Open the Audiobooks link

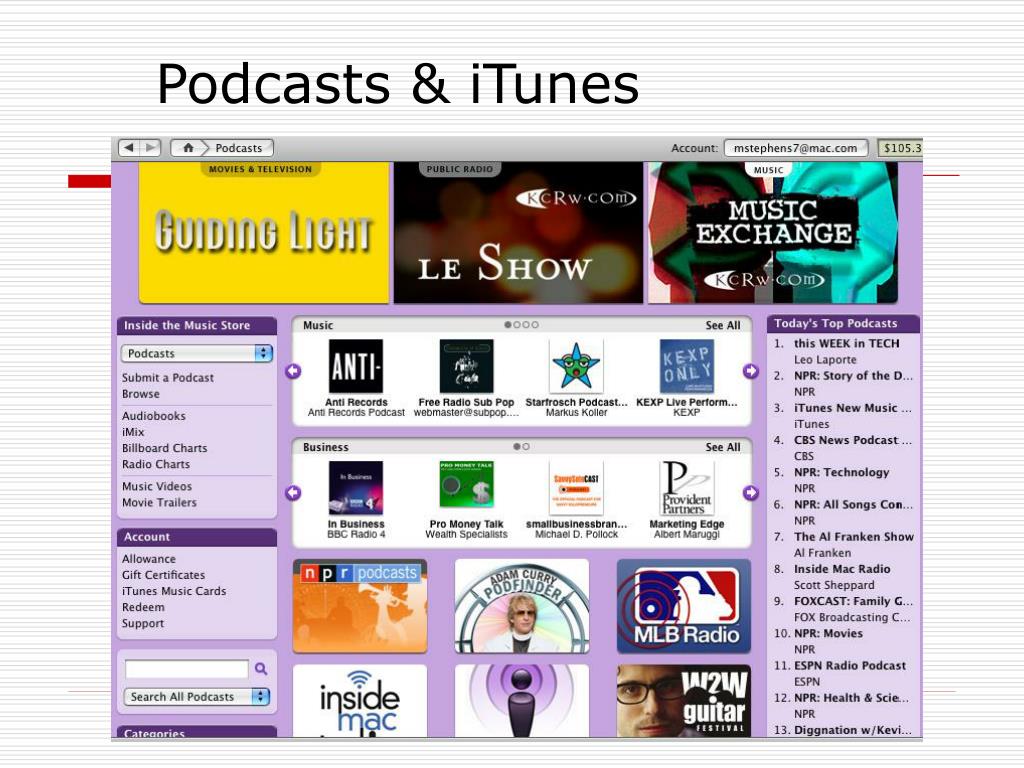click(x=153, y=416)
